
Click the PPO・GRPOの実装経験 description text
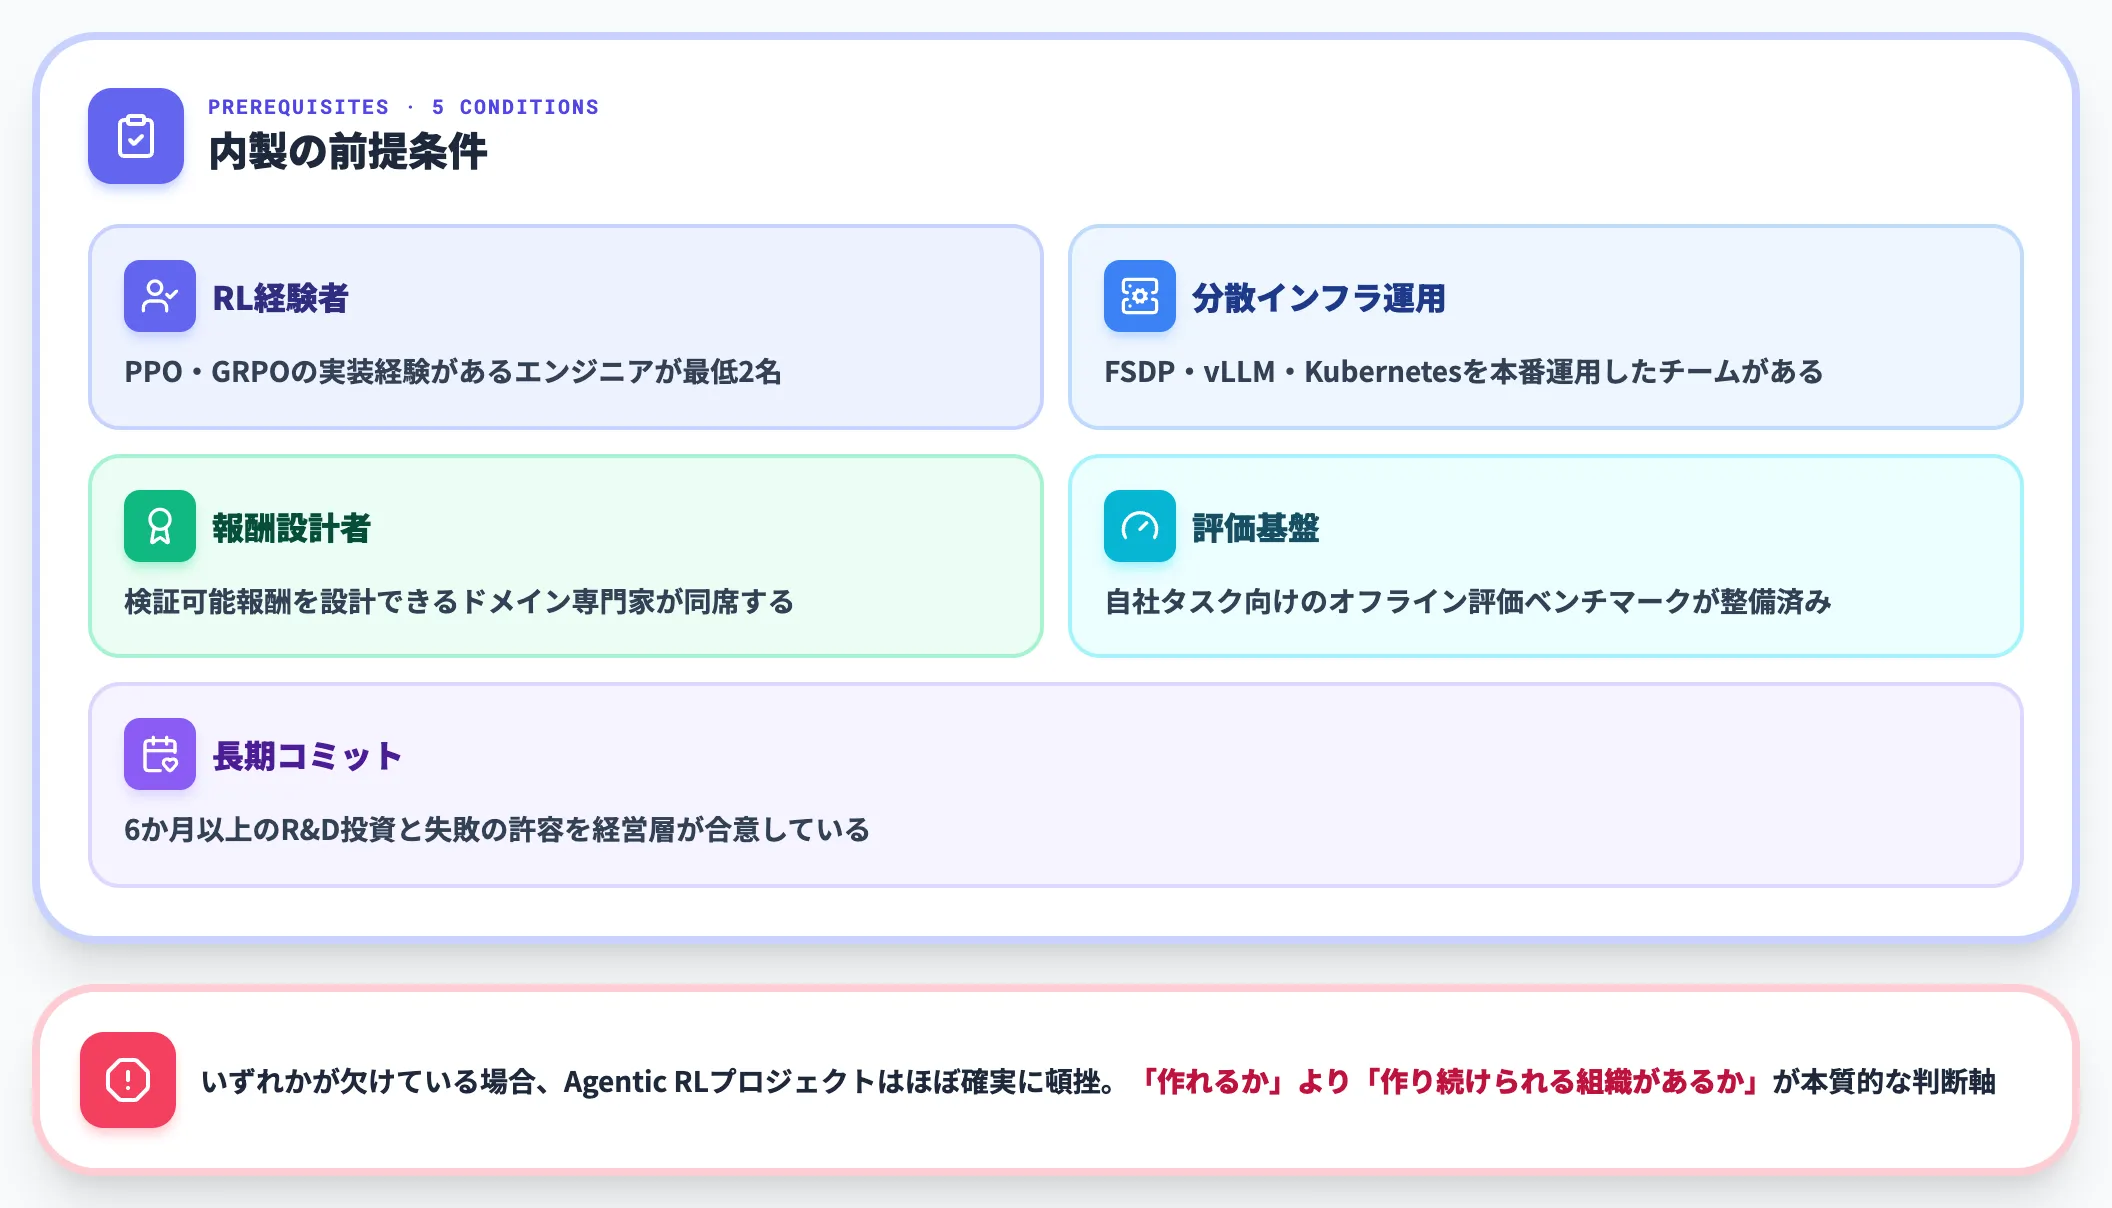click(x=453, y=372)
